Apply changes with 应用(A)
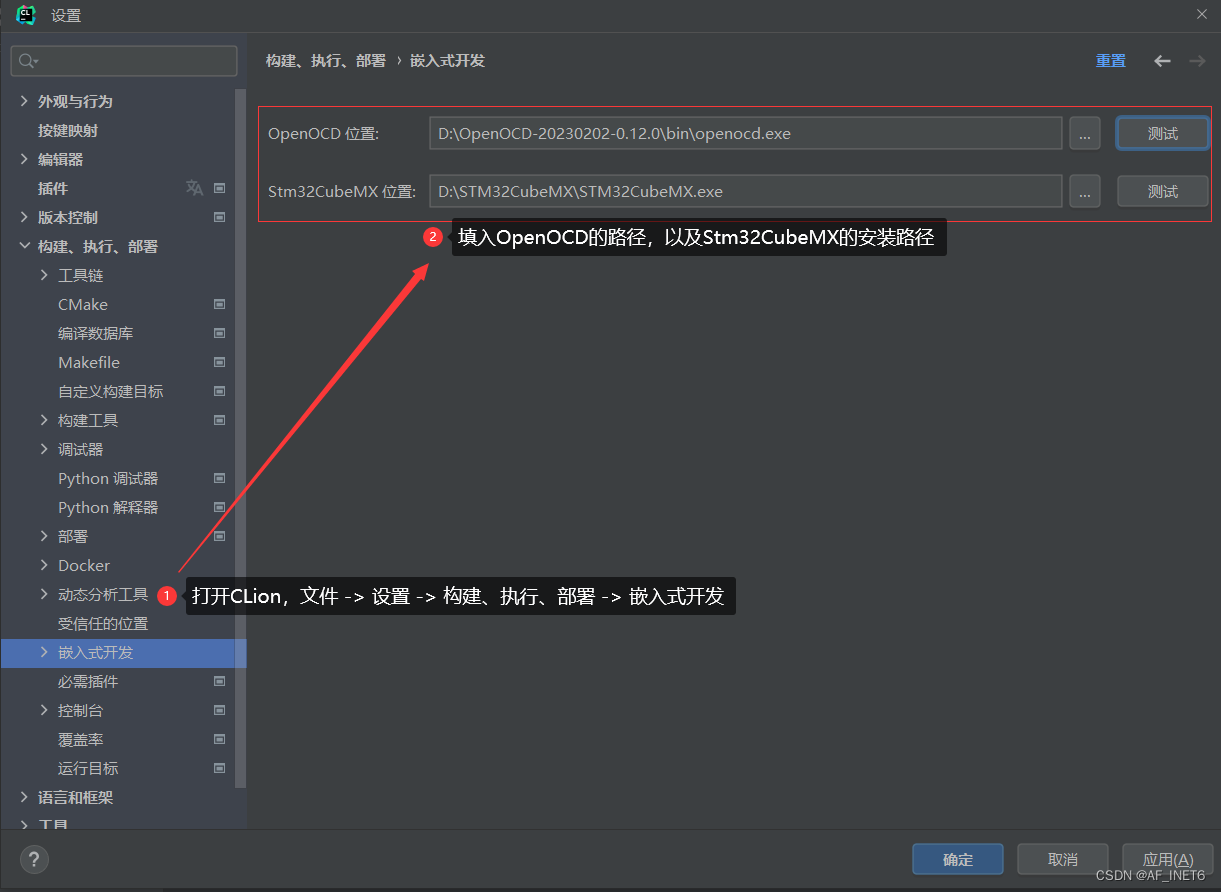 point(1168,859)
